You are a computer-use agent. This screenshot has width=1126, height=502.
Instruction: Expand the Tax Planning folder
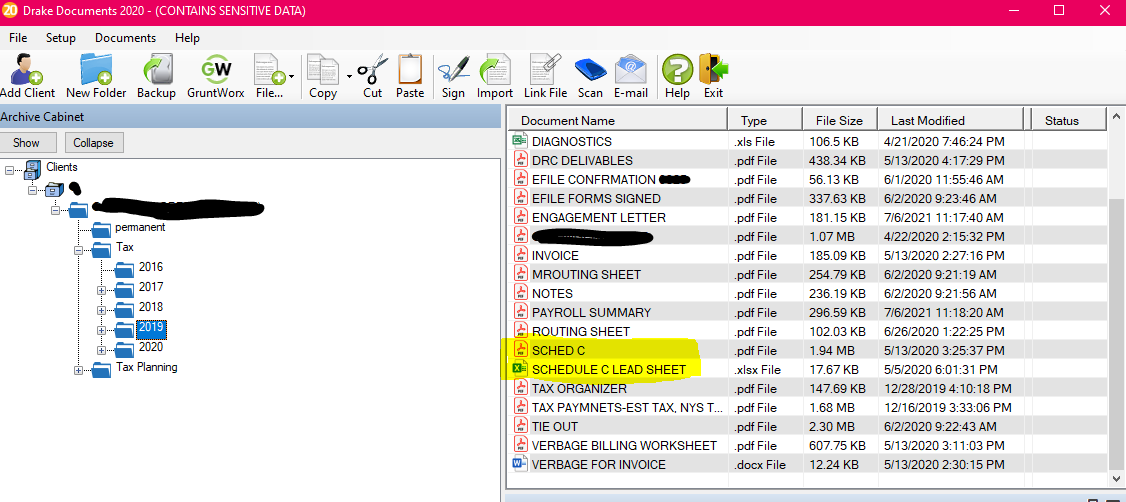[79, 370]
